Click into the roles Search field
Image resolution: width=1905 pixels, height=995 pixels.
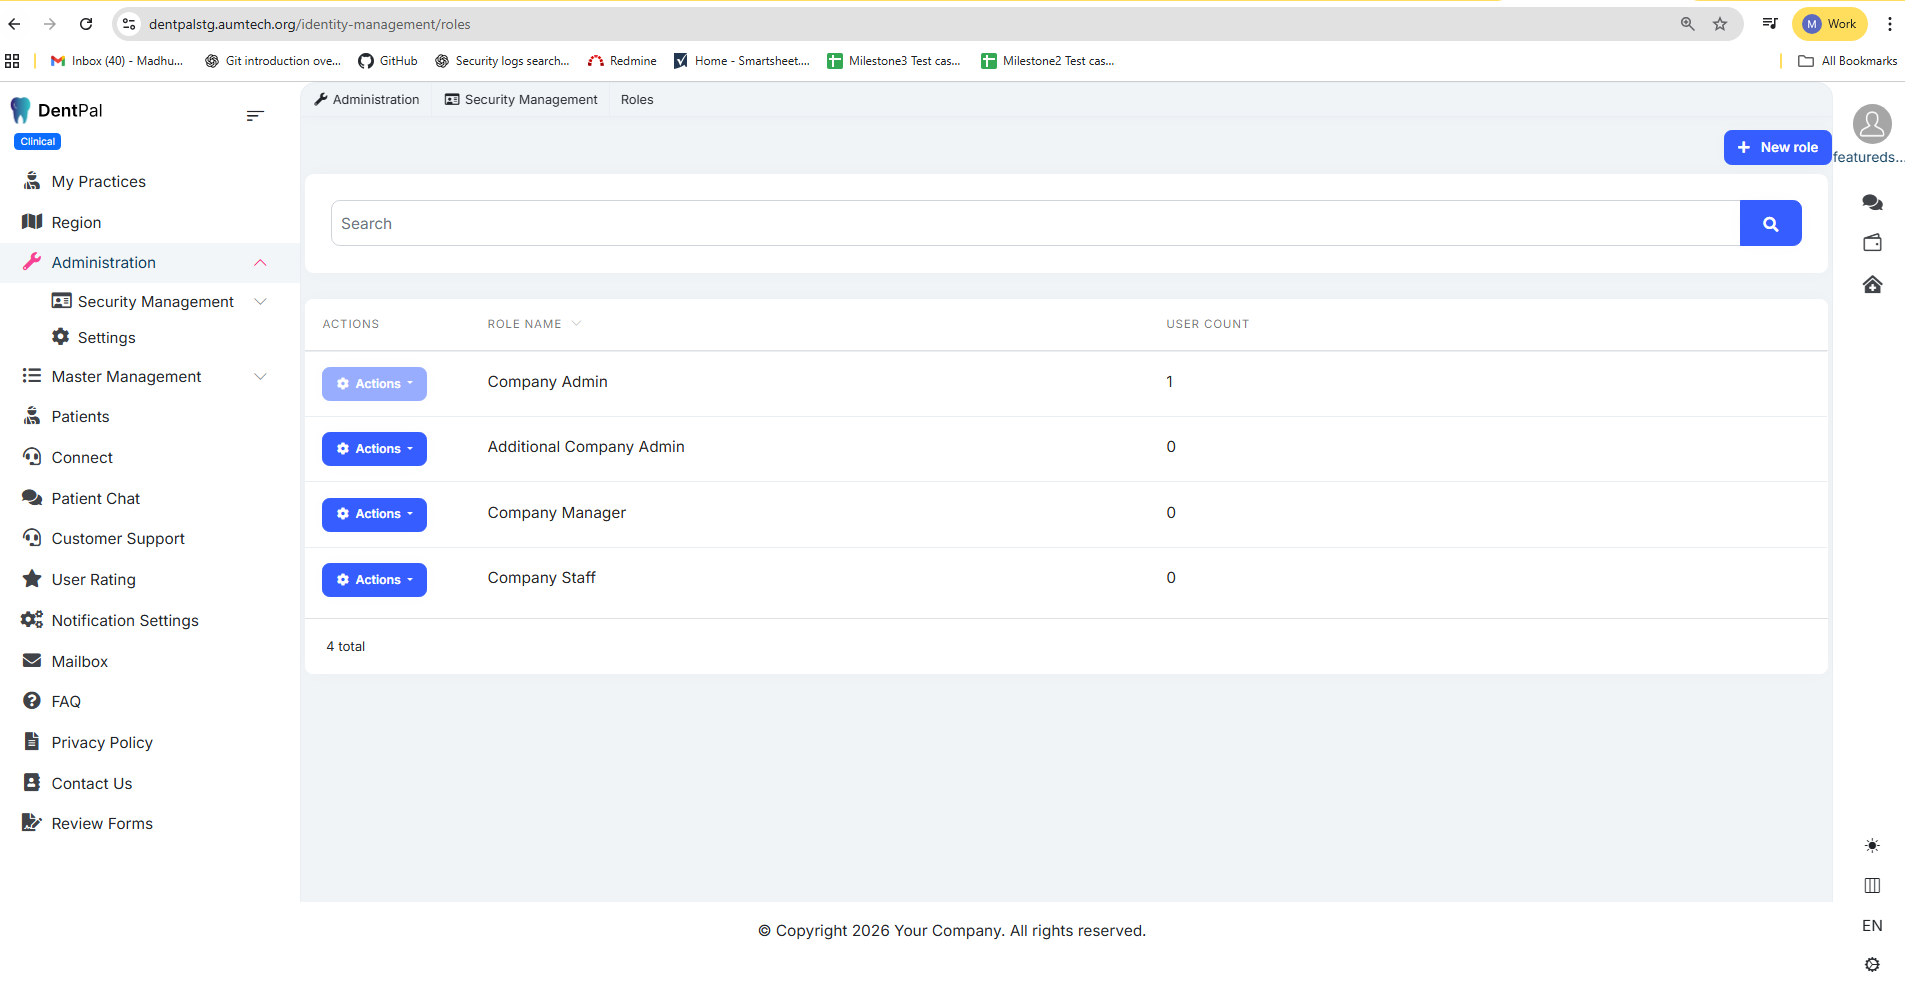(1035, 224)
